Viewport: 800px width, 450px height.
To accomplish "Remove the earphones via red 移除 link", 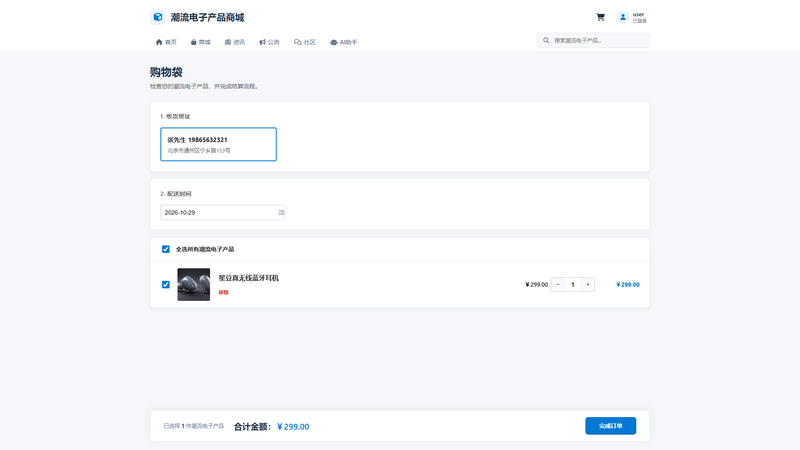I will (223, 292).
